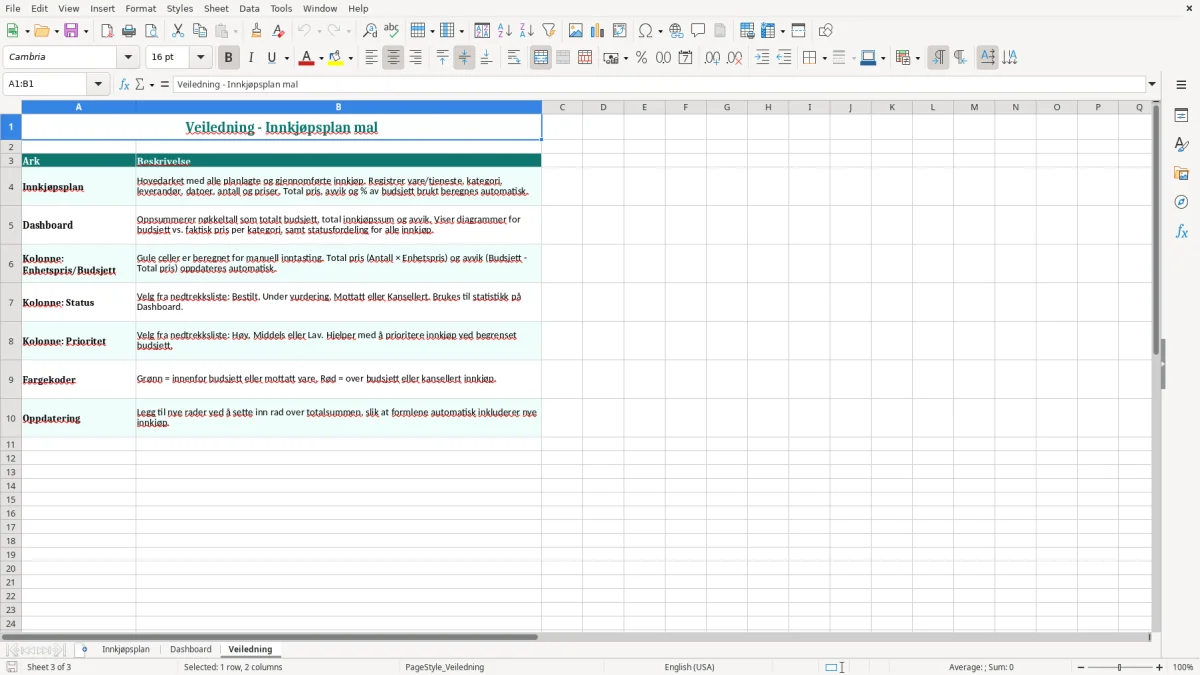Clear direct formatting

pos(279,31)
